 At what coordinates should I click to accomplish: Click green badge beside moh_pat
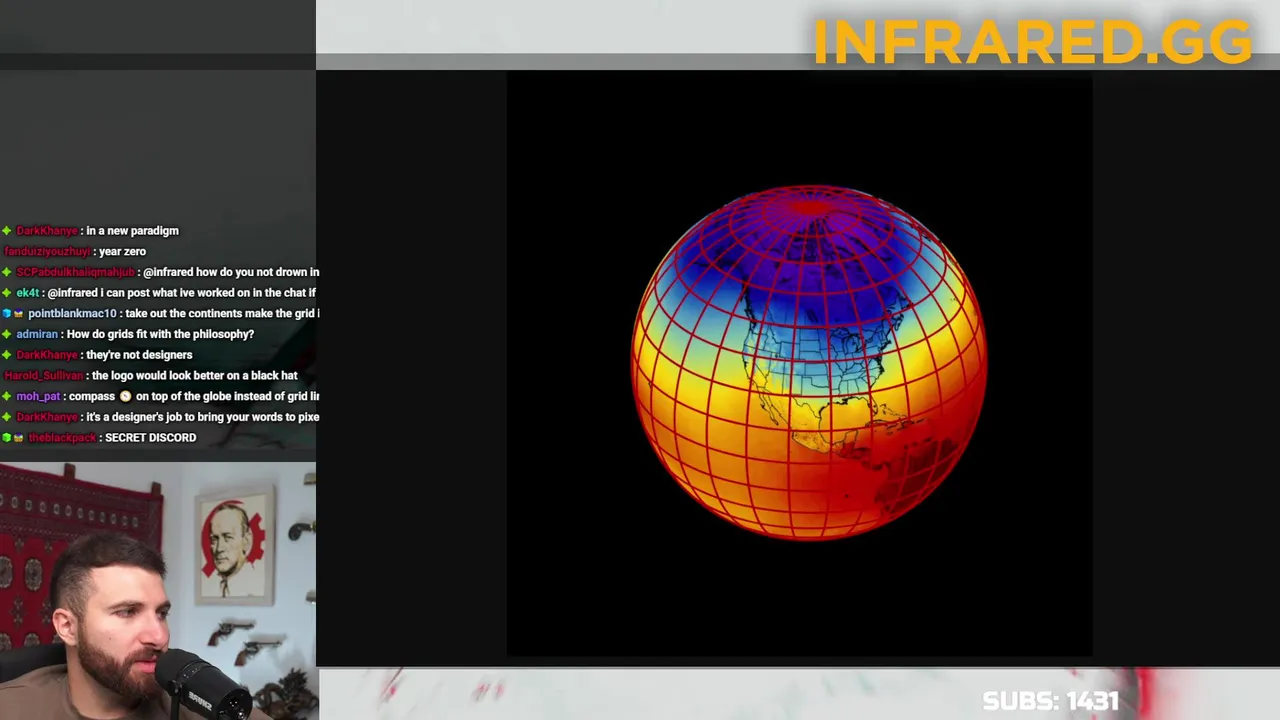[x=7, y=397]
